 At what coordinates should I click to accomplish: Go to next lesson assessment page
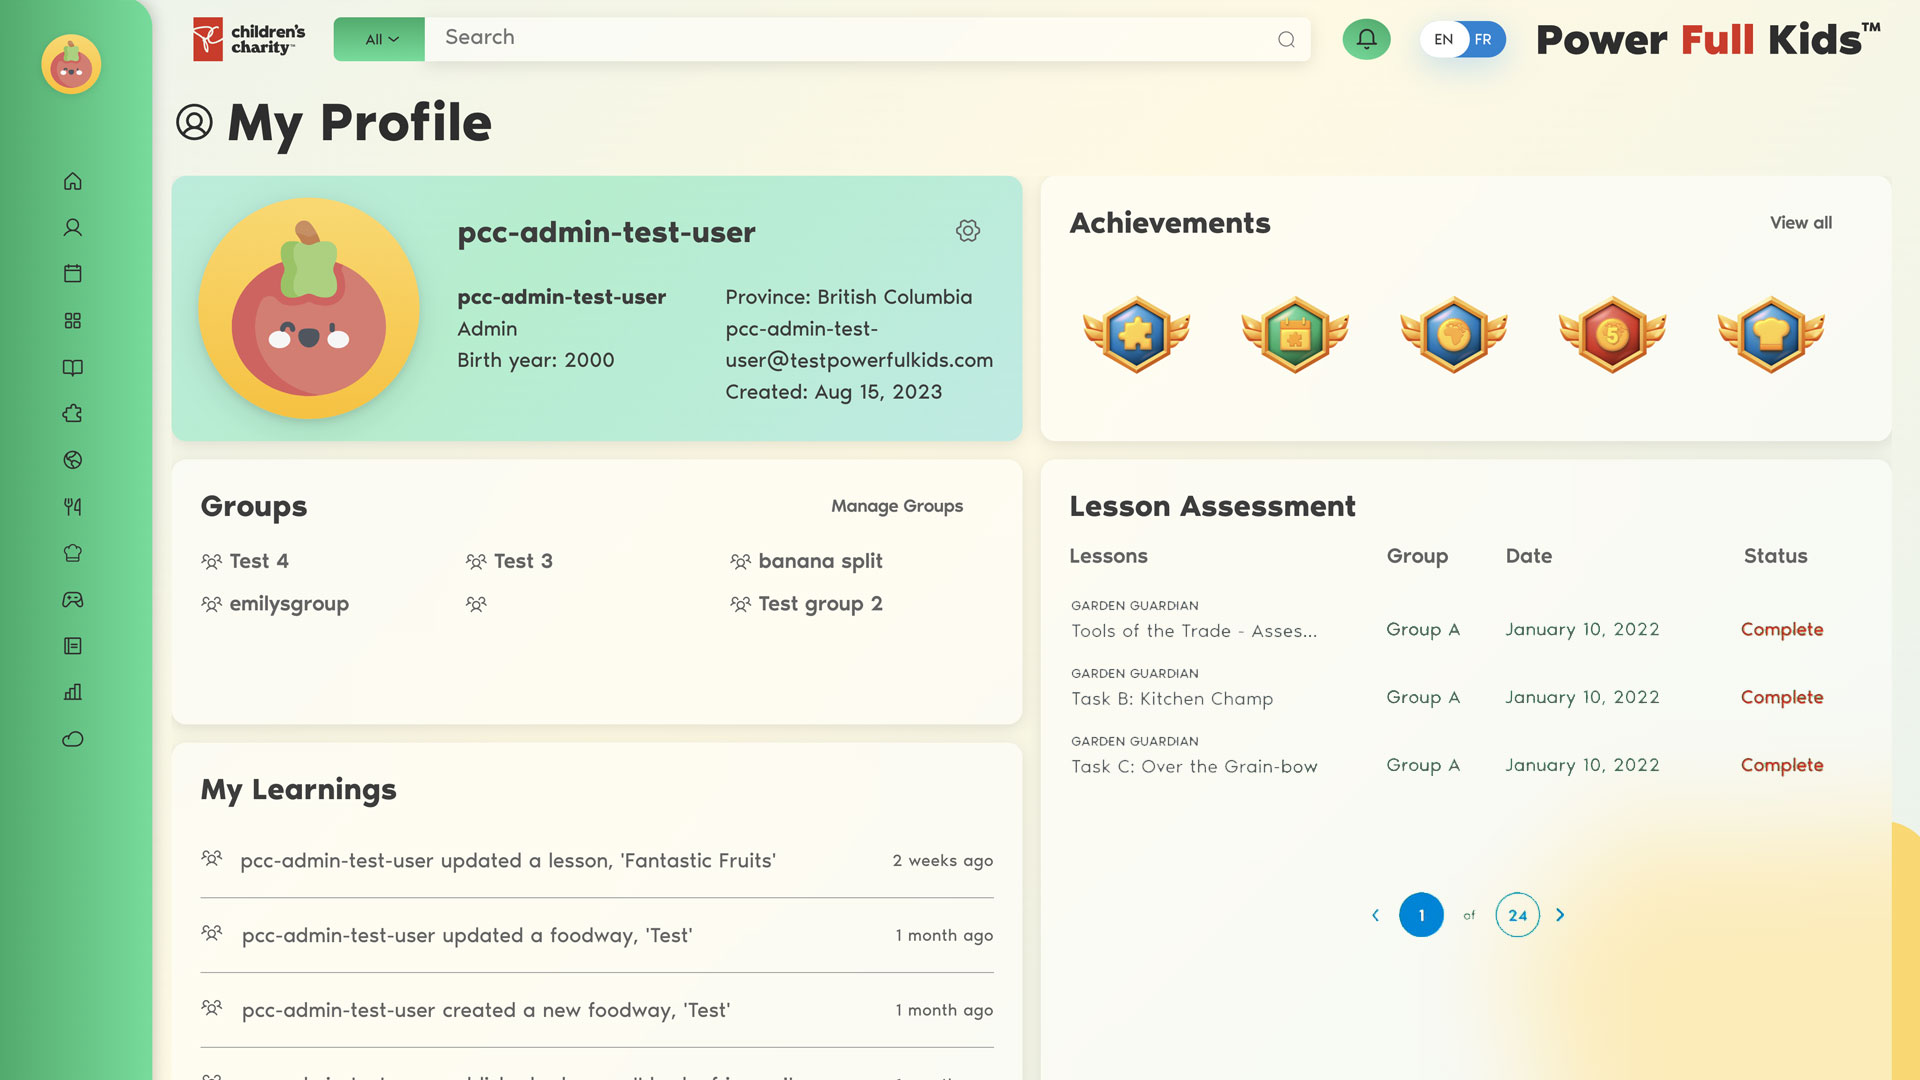pos(1560,915)
